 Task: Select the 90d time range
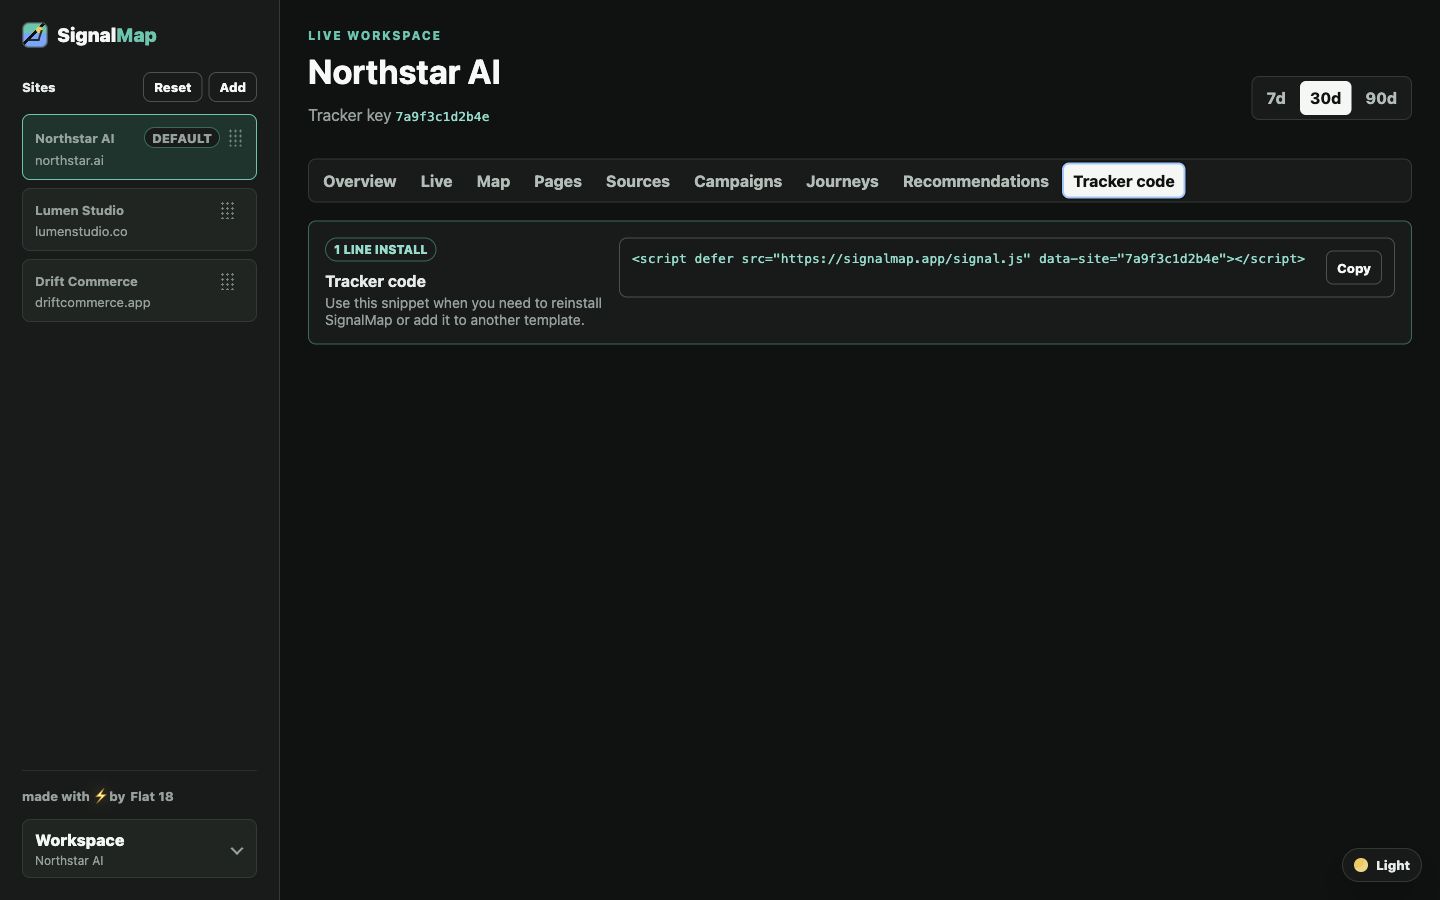pos(1381,98)
